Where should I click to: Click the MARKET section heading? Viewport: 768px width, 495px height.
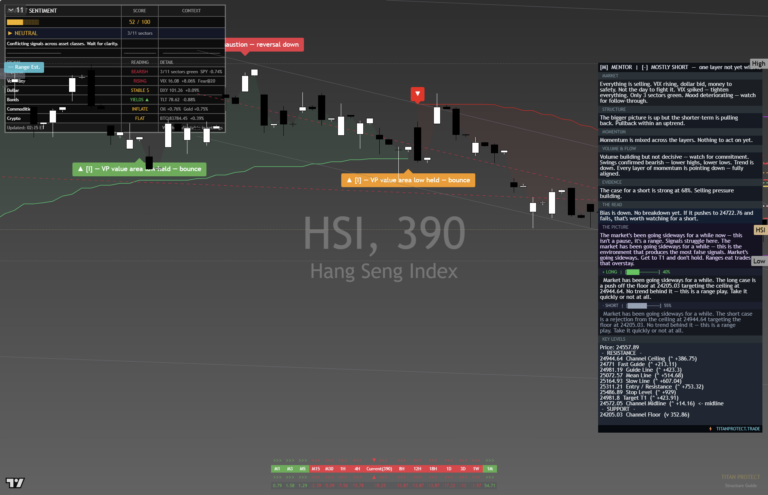click(x=610, y=76)
